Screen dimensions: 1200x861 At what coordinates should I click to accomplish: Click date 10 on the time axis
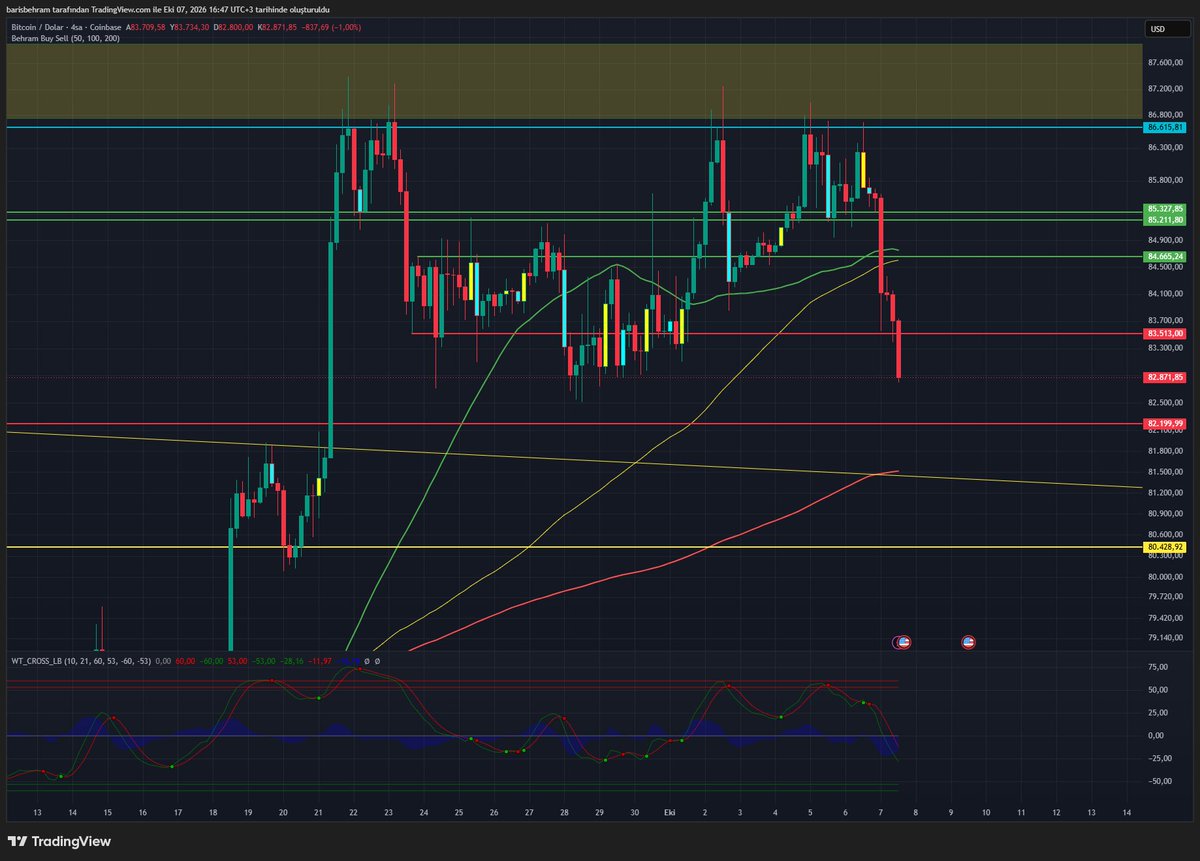[986, 813]
